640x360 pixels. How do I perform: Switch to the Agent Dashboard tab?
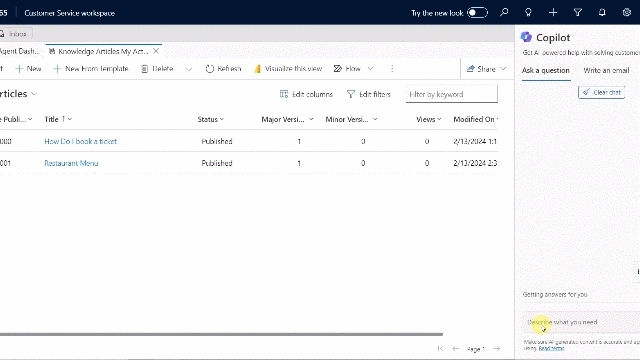[20, 51]
